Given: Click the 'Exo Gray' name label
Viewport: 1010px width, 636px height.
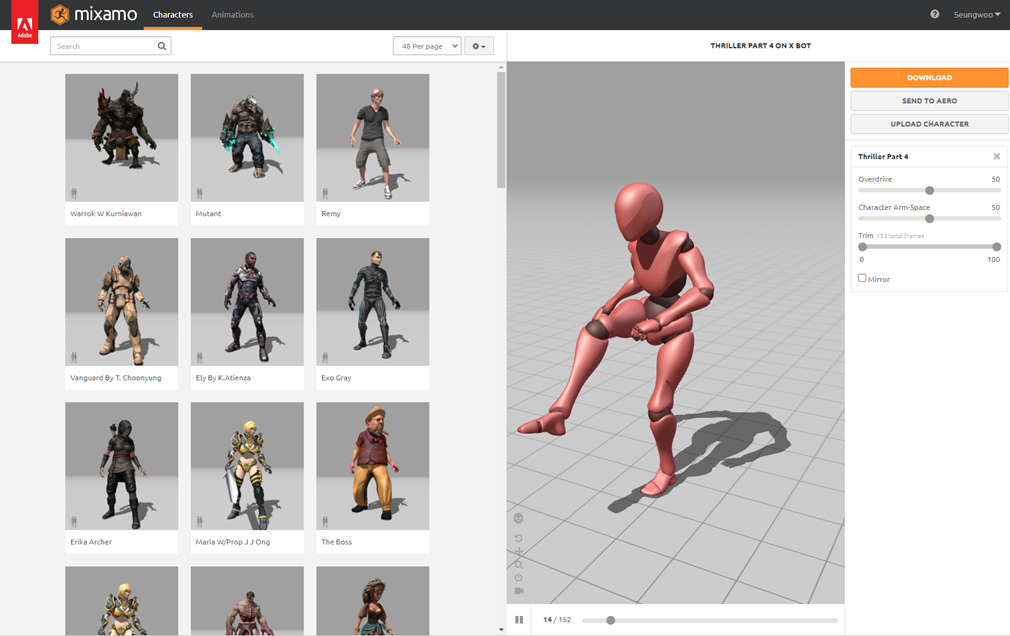Looking at the screenshot, I should point(336,378).
